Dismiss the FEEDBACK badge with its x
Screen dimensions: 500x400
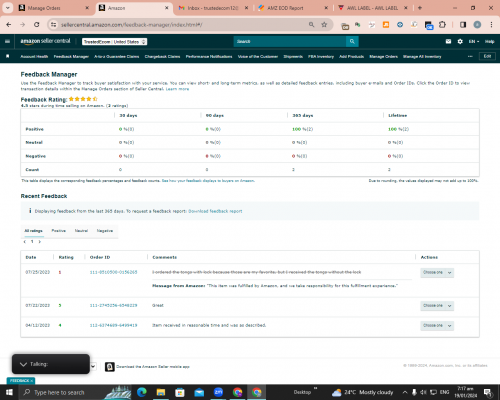(32, 381)
